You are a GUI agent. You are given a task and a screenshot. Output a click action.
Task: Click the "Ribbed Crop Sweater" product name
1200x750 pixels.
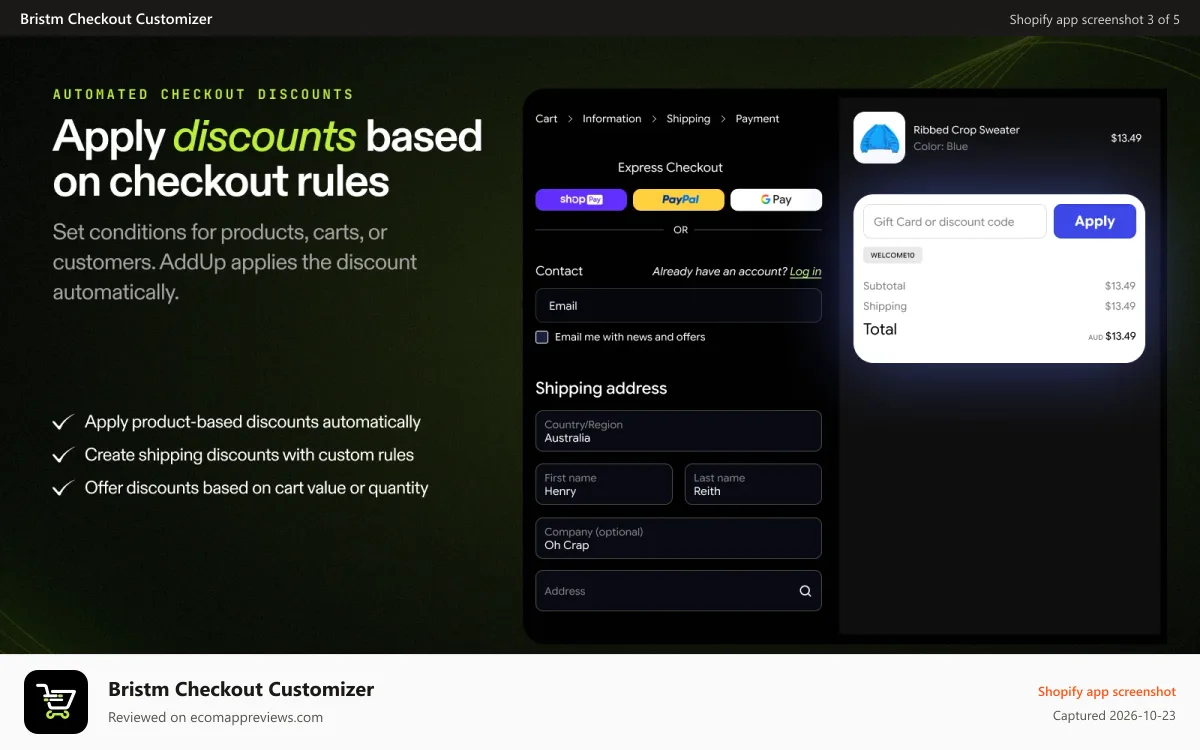point(966,130)
